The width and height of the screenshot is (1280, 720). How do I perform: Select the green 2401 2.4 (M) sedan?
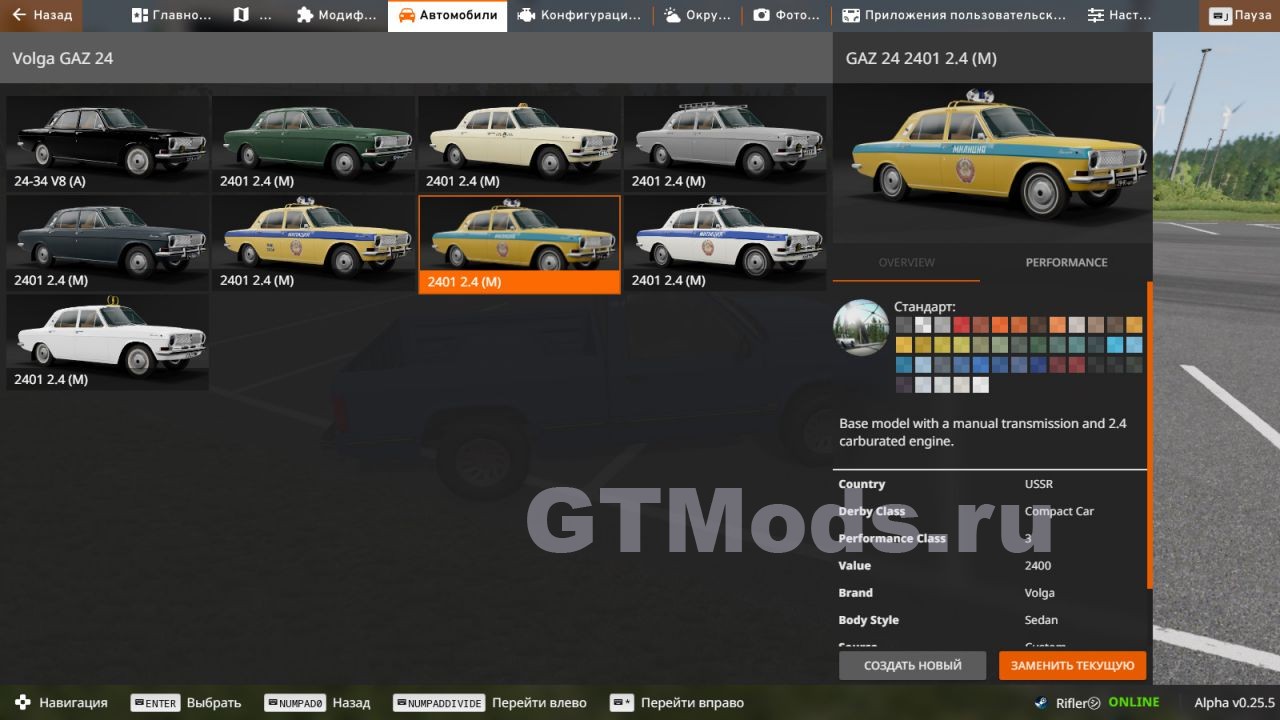(x=314, y=143)
